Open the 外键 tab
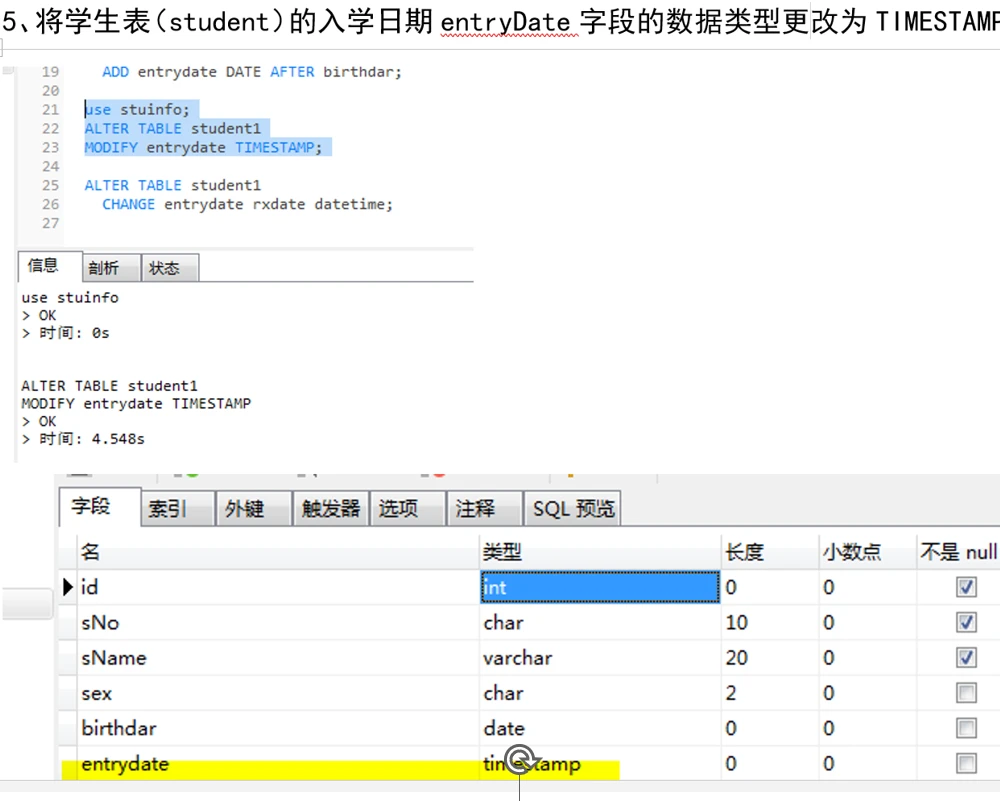 pos(244,509)
